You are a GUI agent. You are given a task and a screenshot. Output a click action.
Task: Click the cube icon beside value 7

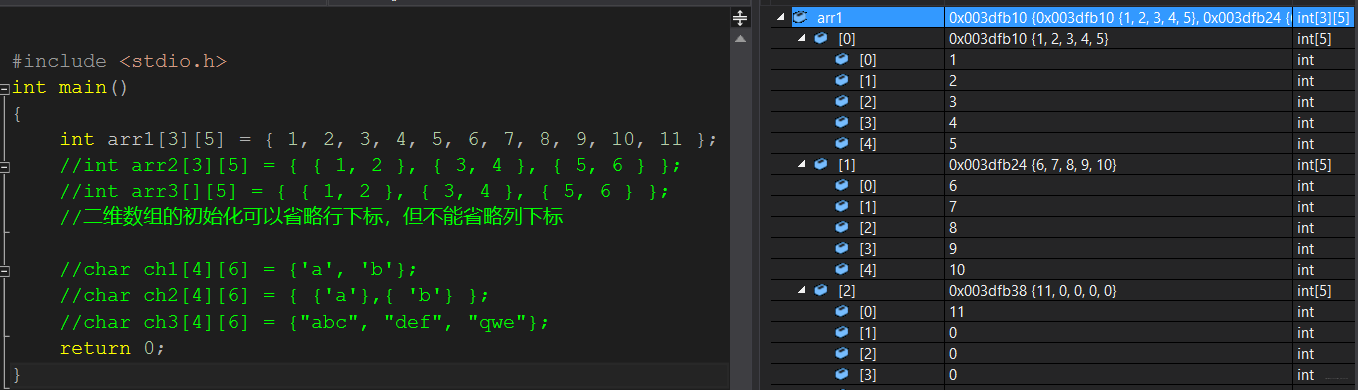(842, 207)
